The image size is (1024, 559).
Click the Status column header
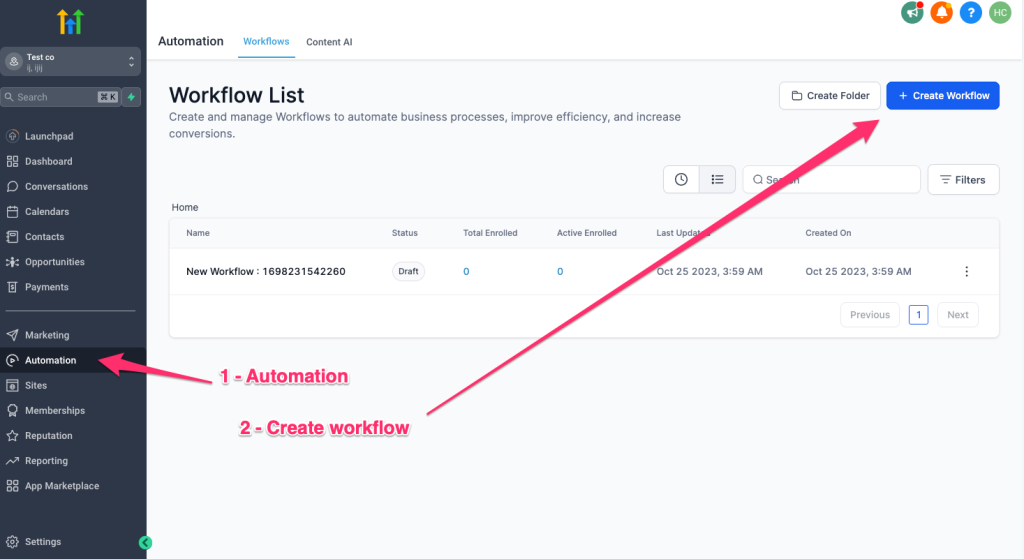click(404, 232)
